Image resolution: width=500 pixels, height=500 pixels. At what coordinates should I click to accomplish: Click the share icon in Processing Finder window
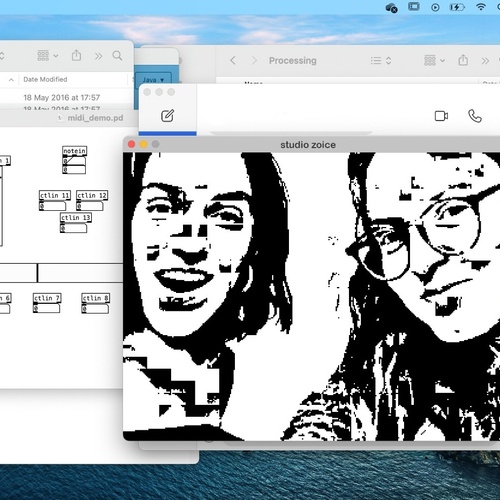click(463, 60)
